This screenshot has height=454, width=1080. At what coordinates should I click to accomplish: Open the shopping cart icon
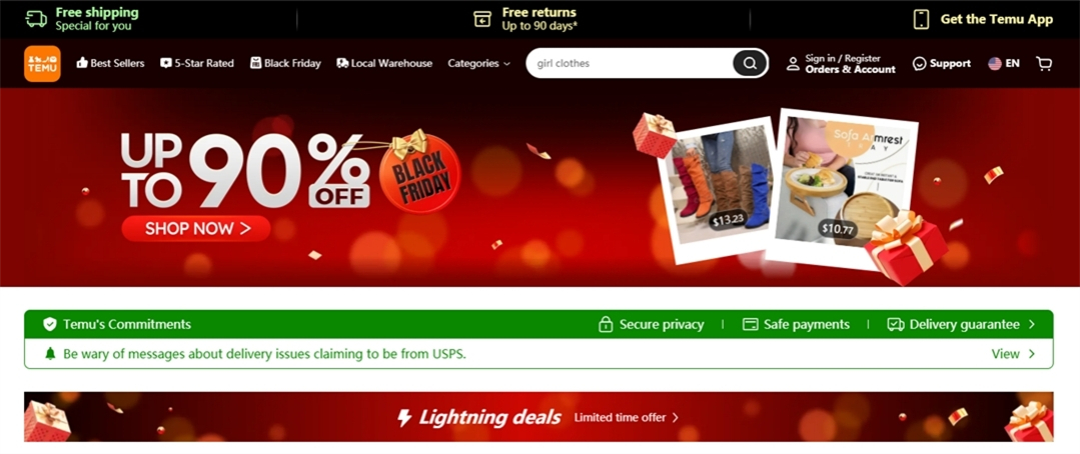pos(1044,63)
